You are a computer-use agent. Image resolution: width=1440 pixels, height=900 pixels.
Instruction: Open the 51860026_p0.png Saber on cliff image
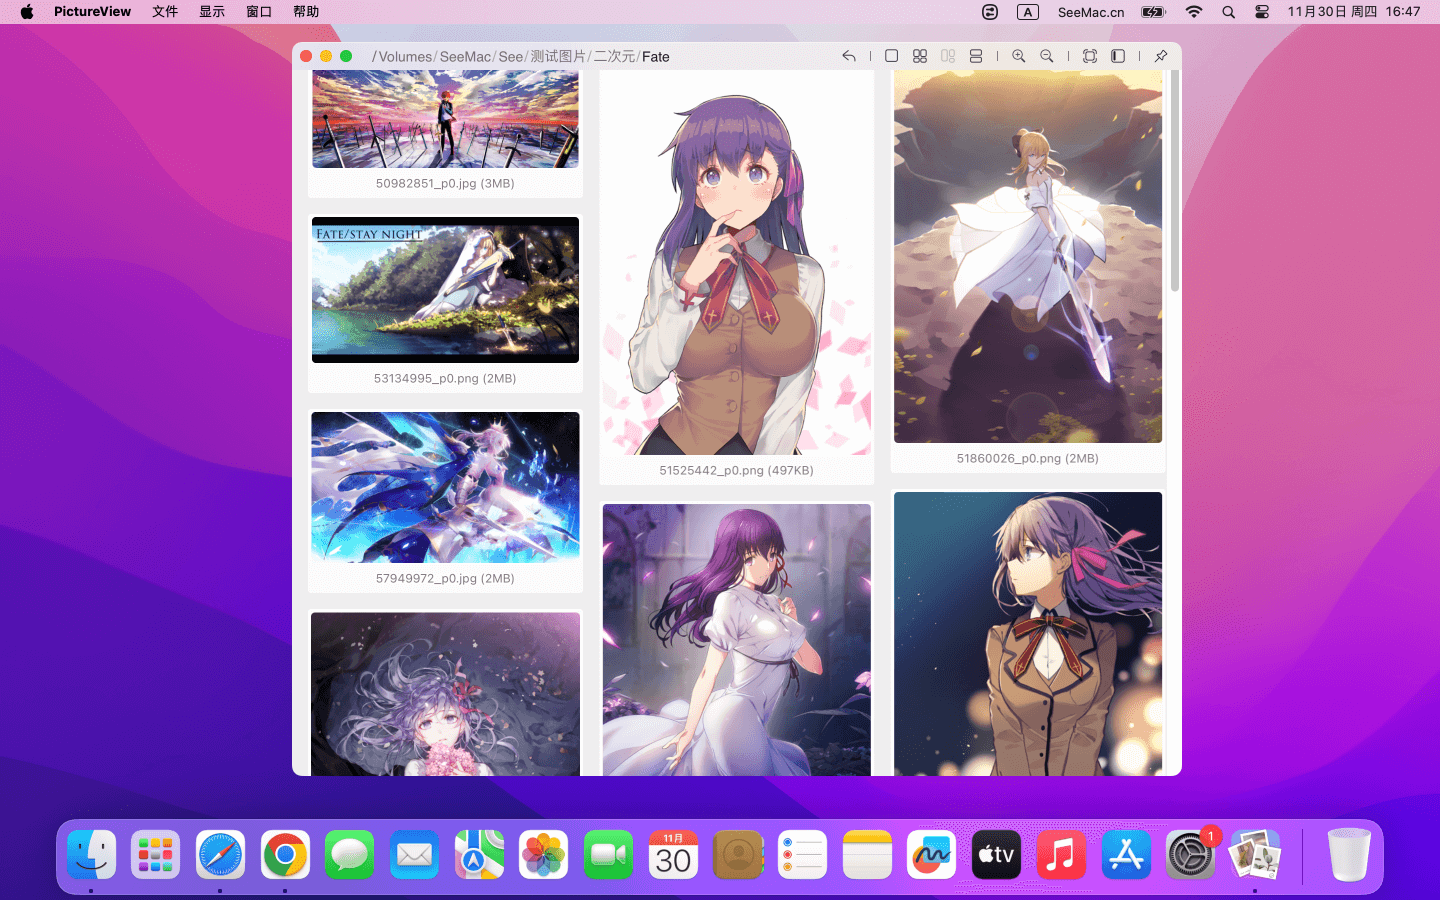click(x=1028, y=257)
